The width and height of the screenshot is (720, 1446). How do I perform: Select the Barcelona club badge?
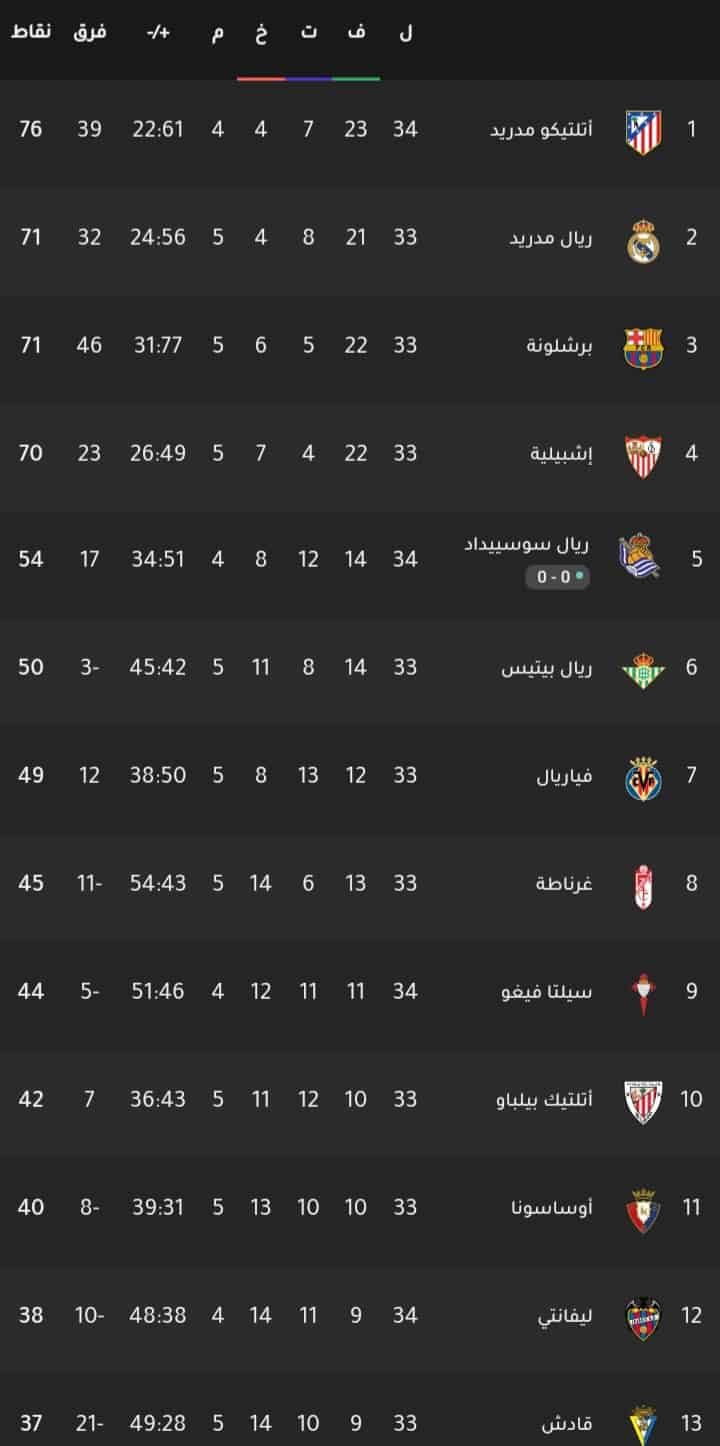643,347
